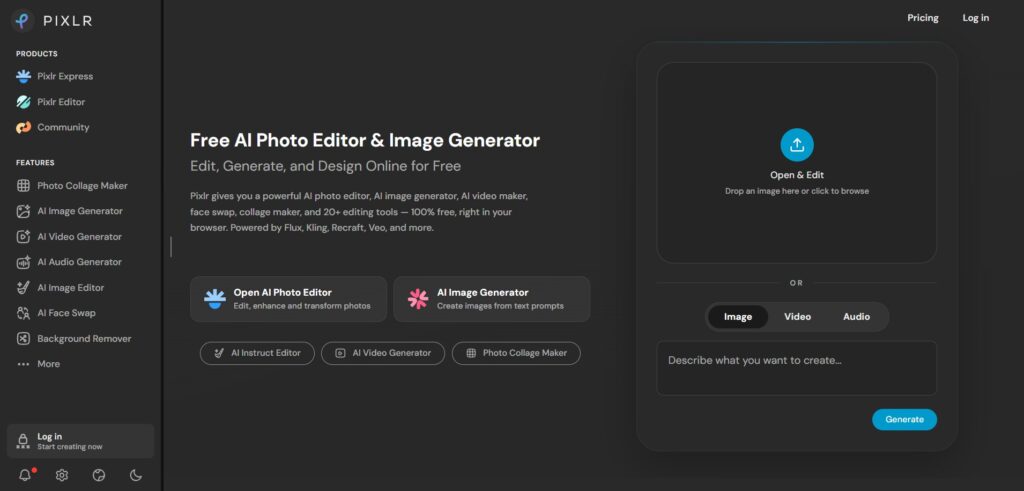Expand the More features menu

pyautogui.click(x=39, y=364)
